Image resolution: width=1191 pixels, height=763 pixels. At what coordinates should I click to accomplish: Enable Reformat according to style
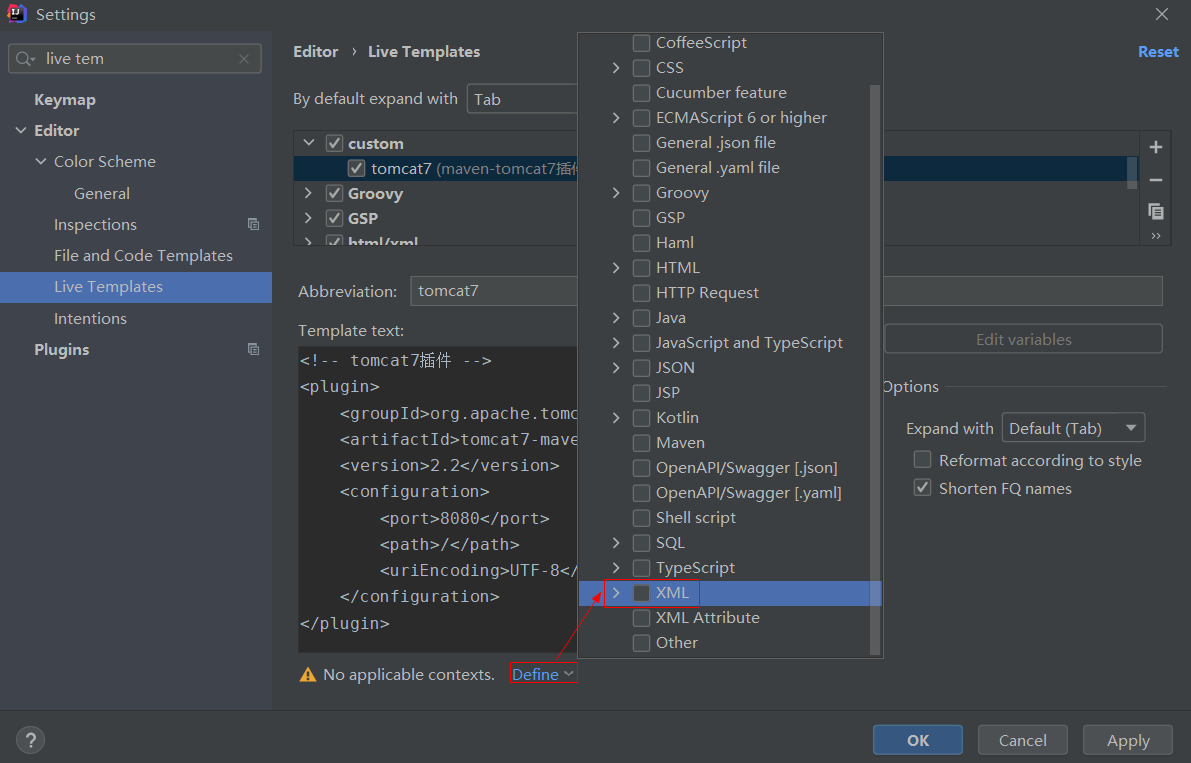922,460
